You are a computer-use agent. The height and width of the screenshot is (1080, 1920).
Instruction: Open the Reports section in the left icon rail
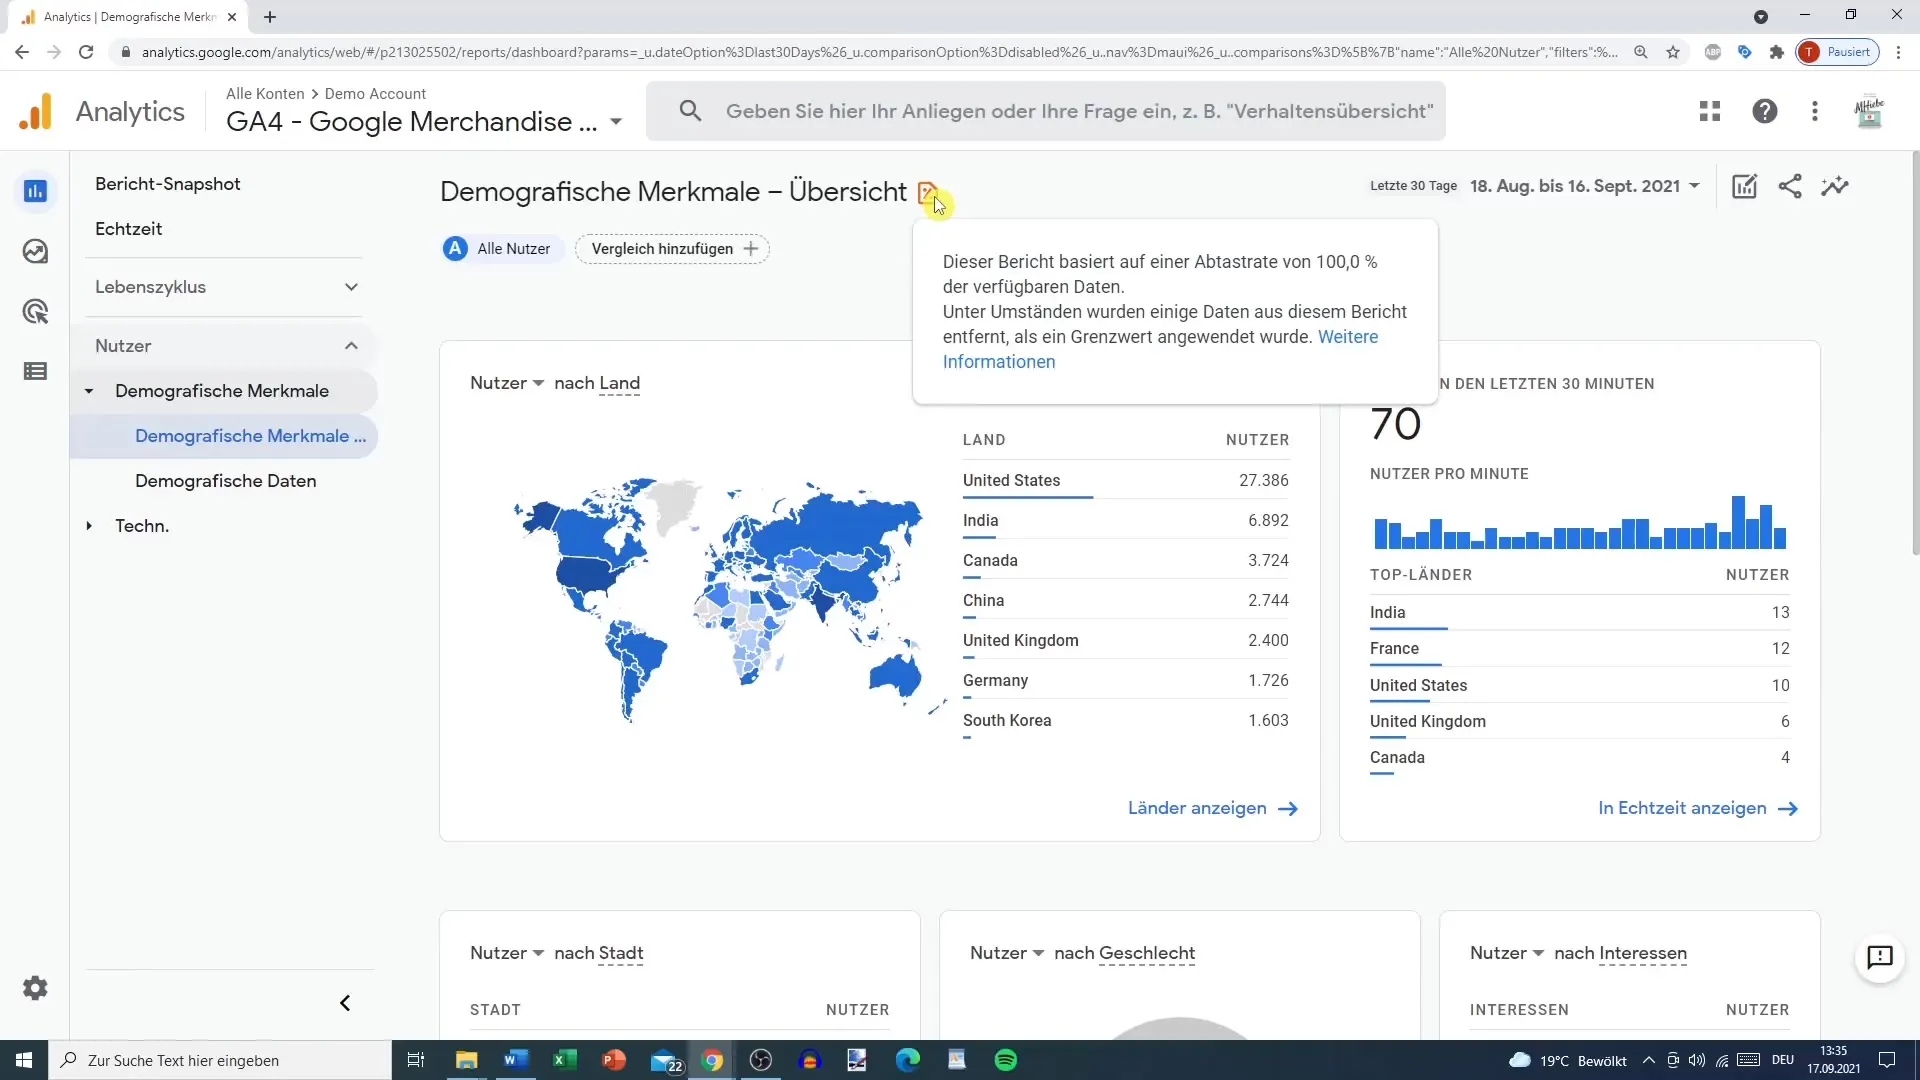point(35,191)
